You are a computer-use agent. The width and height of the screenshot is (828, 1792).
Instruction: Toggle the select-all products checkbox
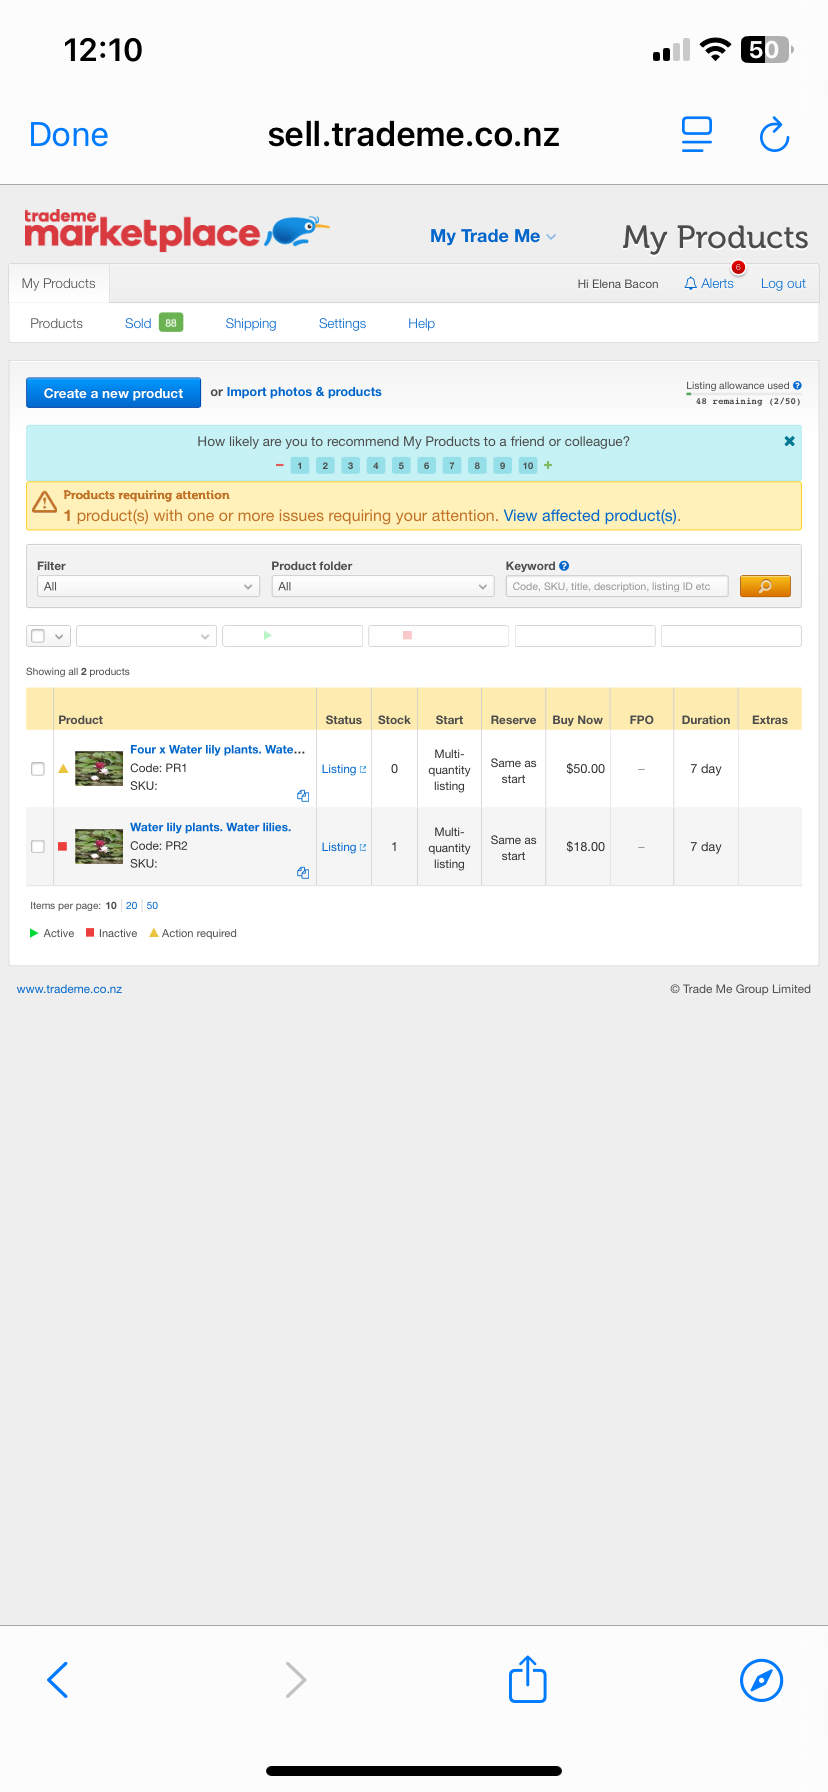pyautogui.click(x=38, y=636)
